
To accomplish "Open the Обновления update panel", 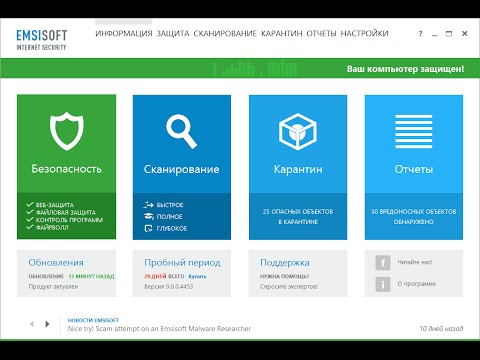I will pyautogui.click(x=66, y=273).
